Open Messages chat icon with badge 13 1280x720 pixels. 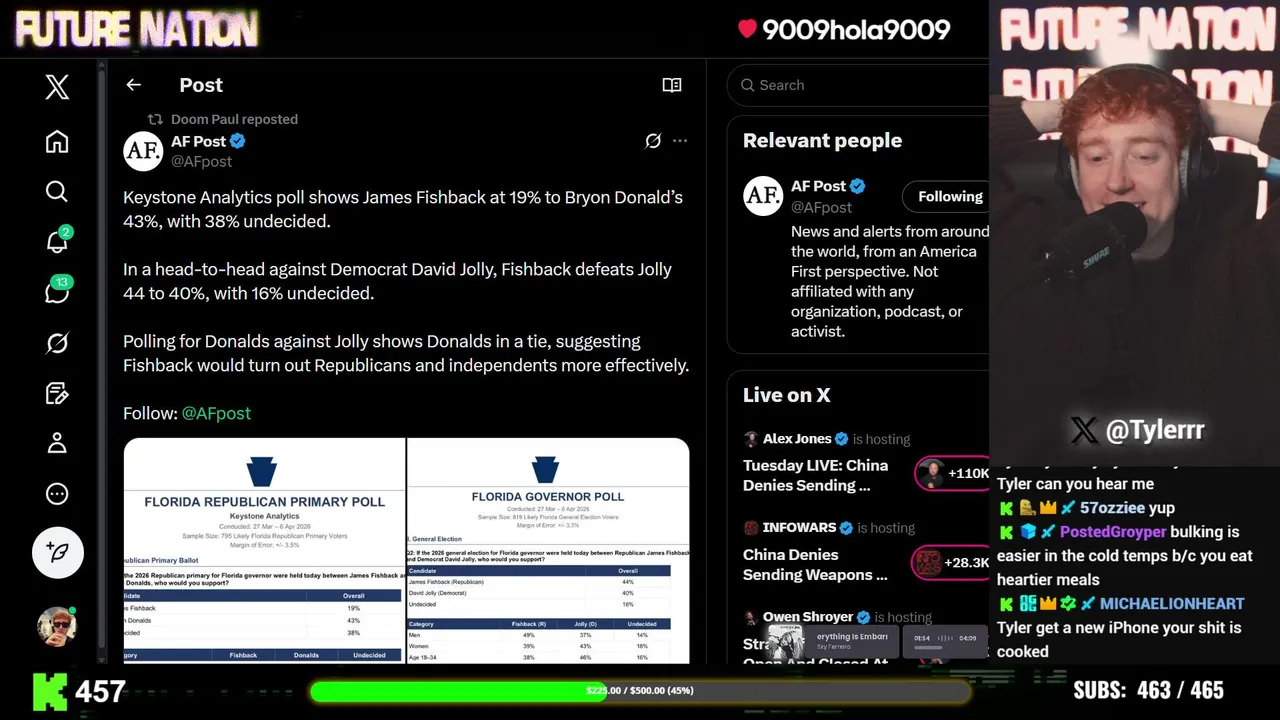tap(57, 291)
